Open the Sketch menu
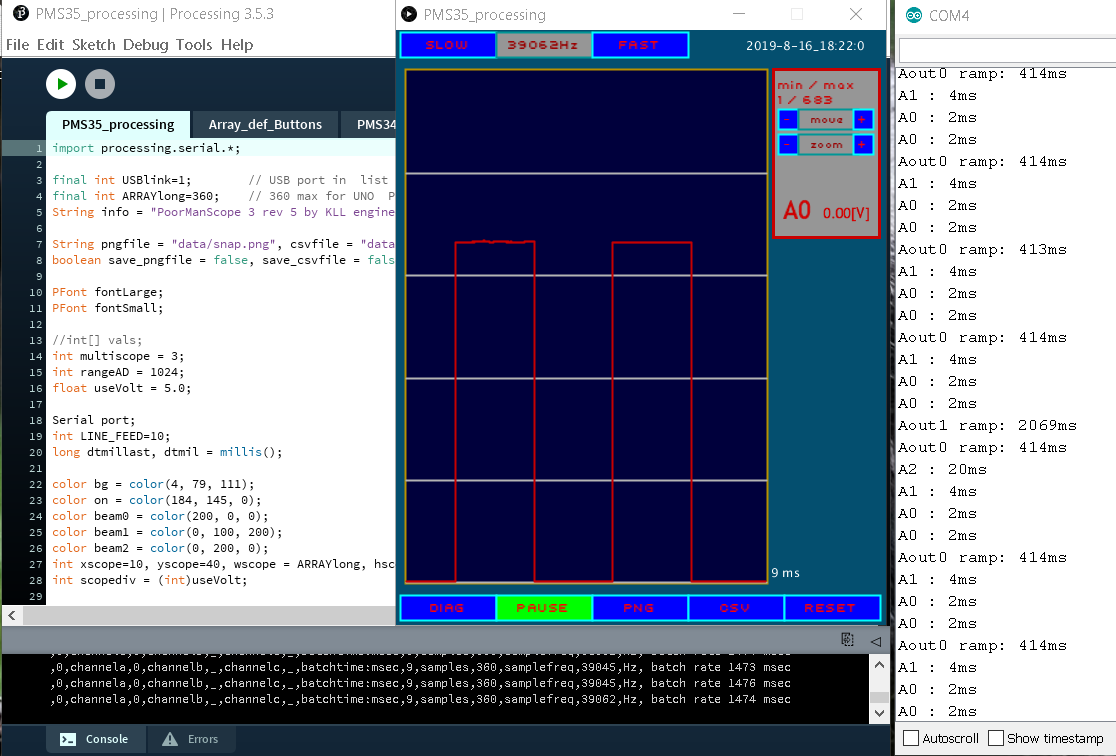Image resolution: width=1116 pixels, height=756 pixels. (x=94, y=45)
